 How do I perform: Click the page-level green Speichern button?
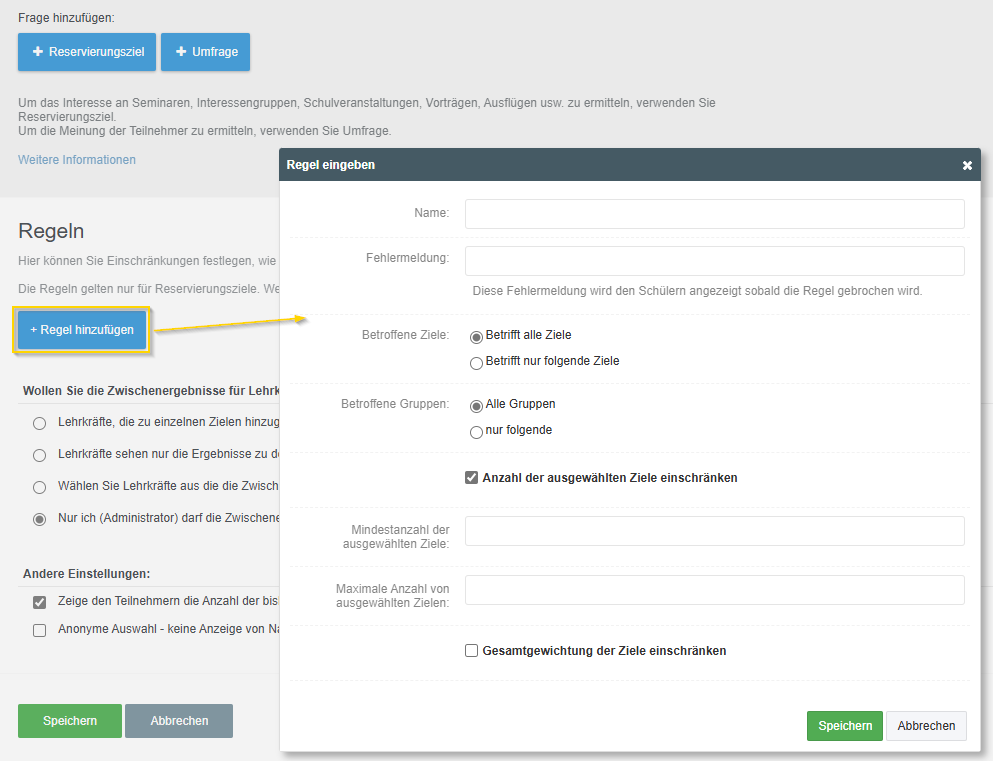tap(70, 721)
